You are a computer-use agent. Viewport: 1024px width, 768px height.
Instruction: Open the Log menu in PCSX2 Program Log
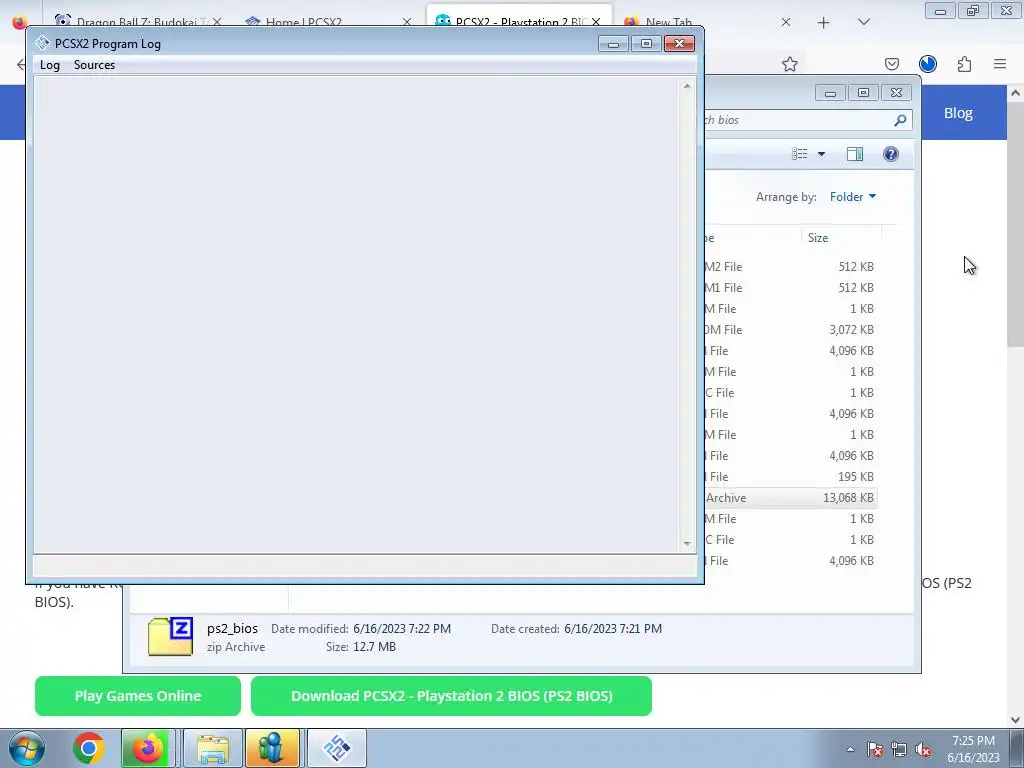pyautogui.click(x=50, y=65)
